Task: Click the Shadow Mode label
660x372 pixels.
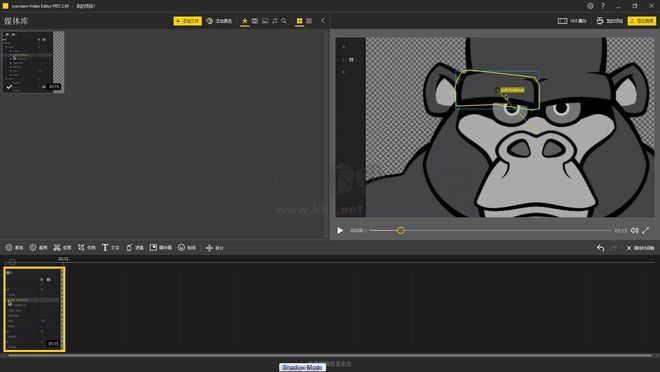Action: pos(302,367)
